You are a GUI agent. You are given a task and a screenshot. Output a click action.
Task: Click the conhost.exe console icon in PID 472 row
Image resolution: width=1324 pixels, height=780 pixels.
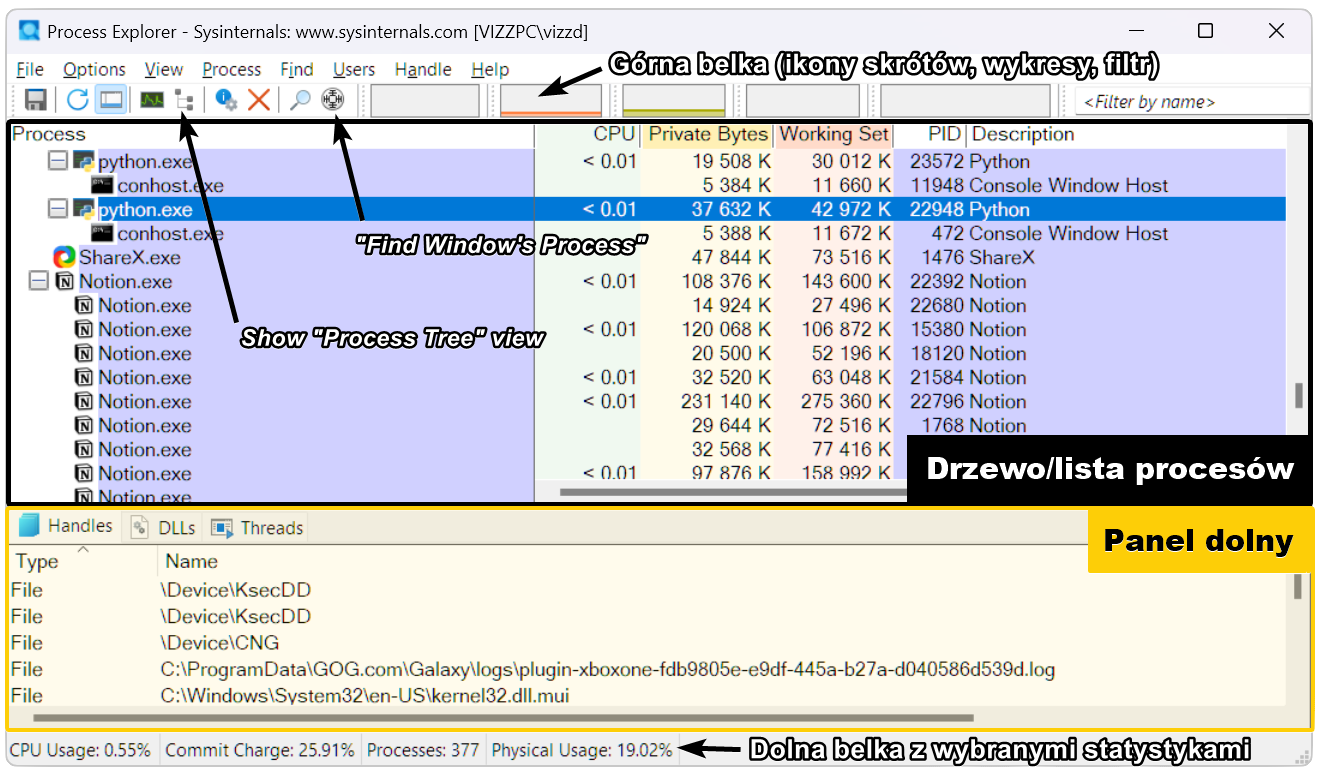click(x=102, y=233)
